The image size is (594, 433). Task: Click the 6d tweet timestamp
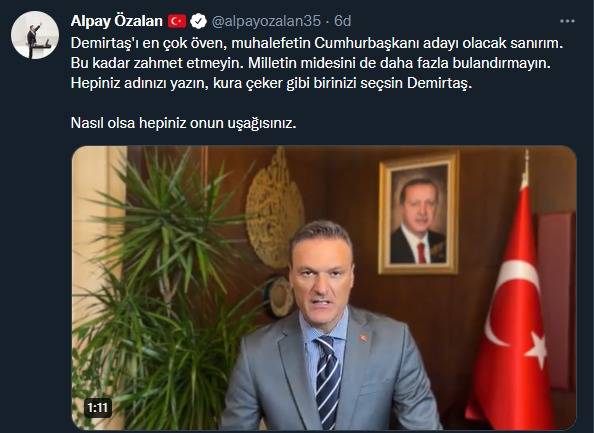[342, 21]
